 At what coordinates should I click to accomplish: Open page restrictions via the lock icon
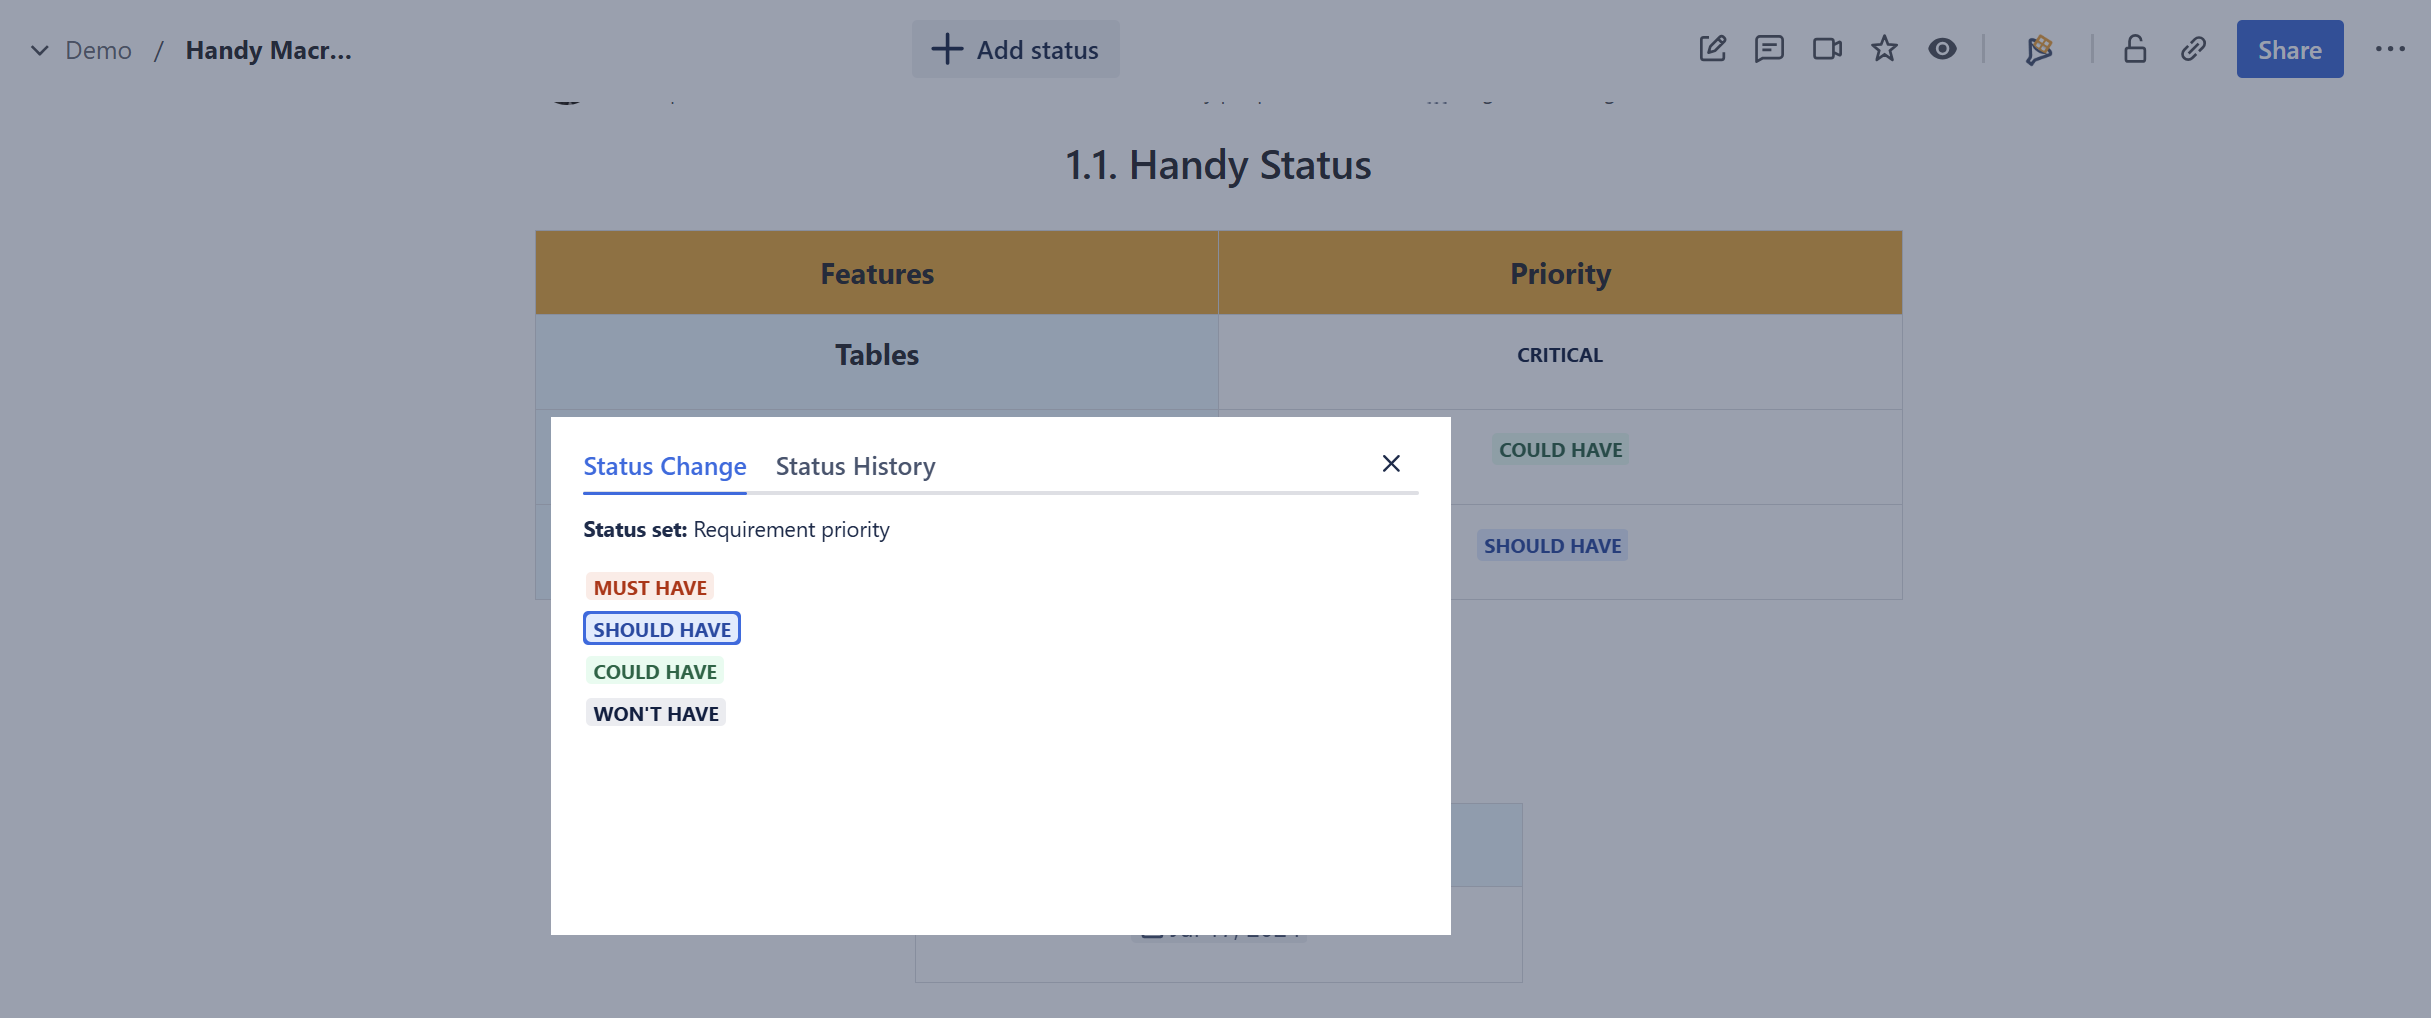pyautogui.click(x=2135, y=49)
